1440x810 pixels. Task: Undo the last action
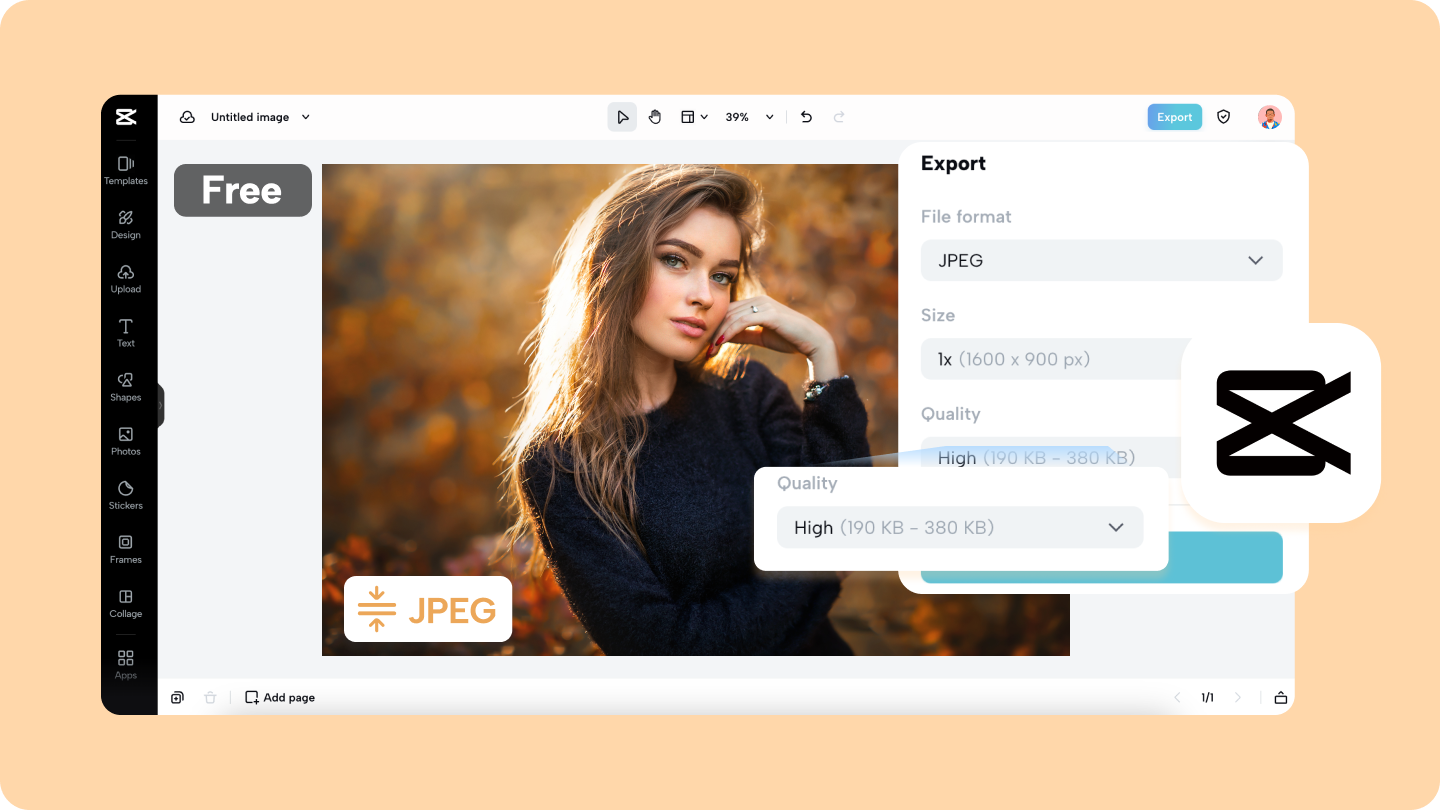(x=806, y=117)
